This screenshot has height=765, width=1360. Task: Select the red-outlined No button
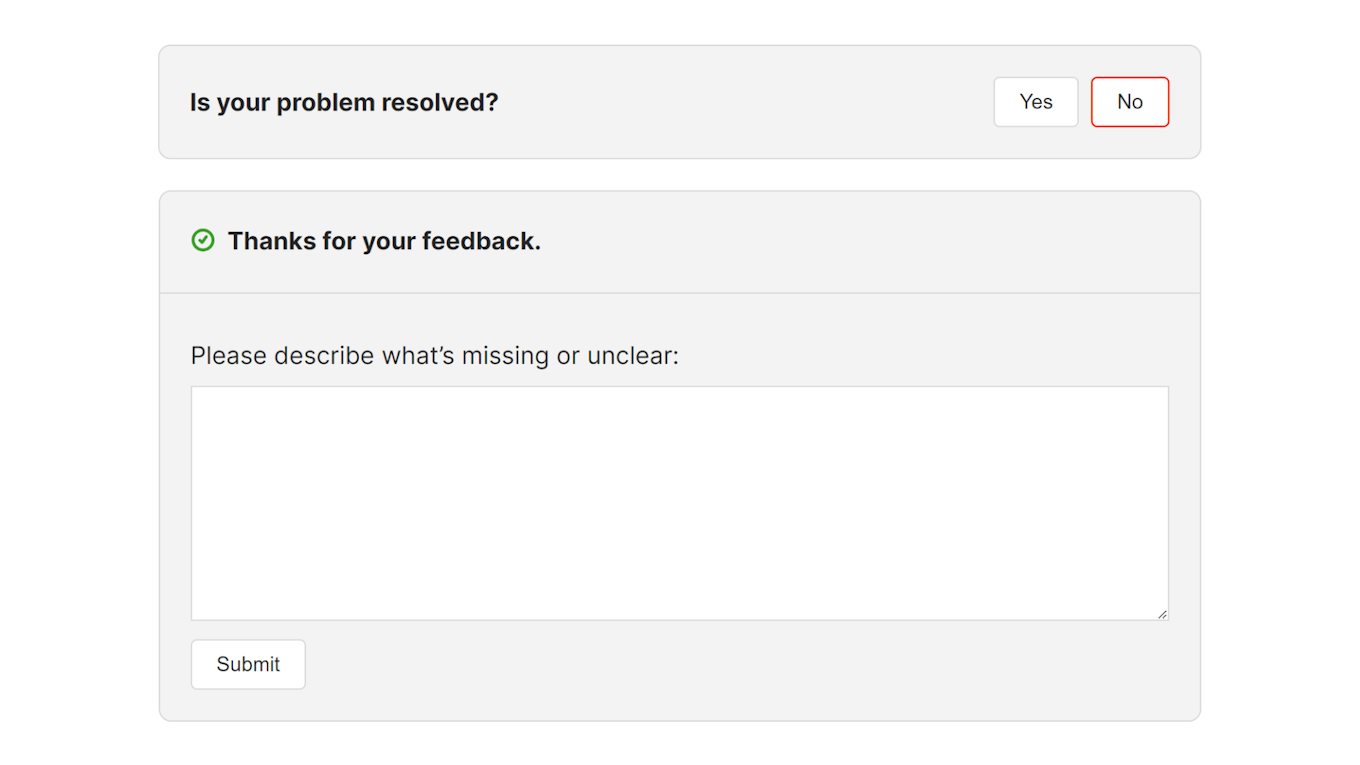pos(1130,102)
